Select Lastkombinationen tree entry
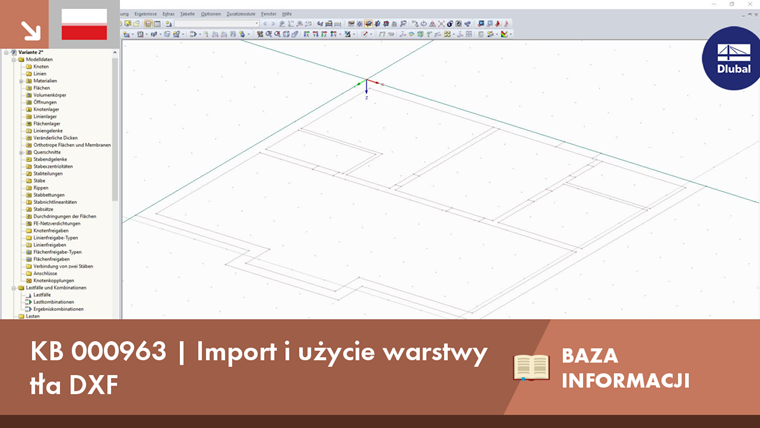The width and height of the screenshot is (760, 428). click(x=54, y=302)
